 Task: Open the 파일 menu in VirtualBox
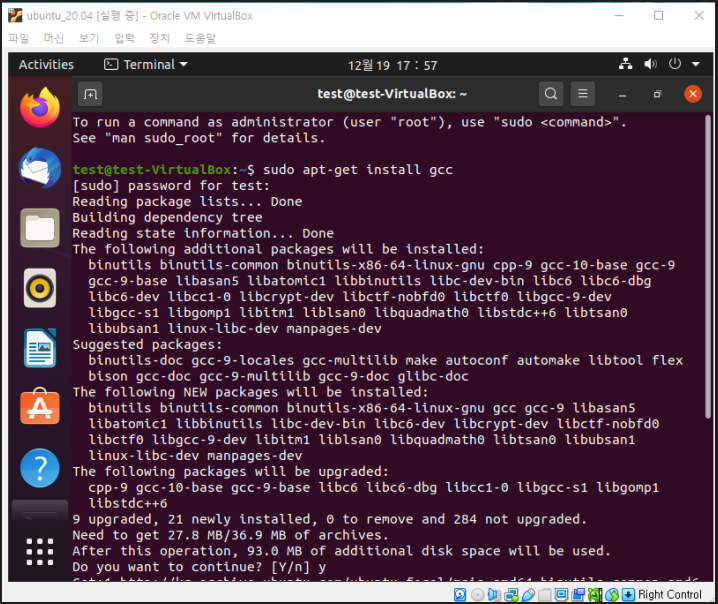coord(19,38)
